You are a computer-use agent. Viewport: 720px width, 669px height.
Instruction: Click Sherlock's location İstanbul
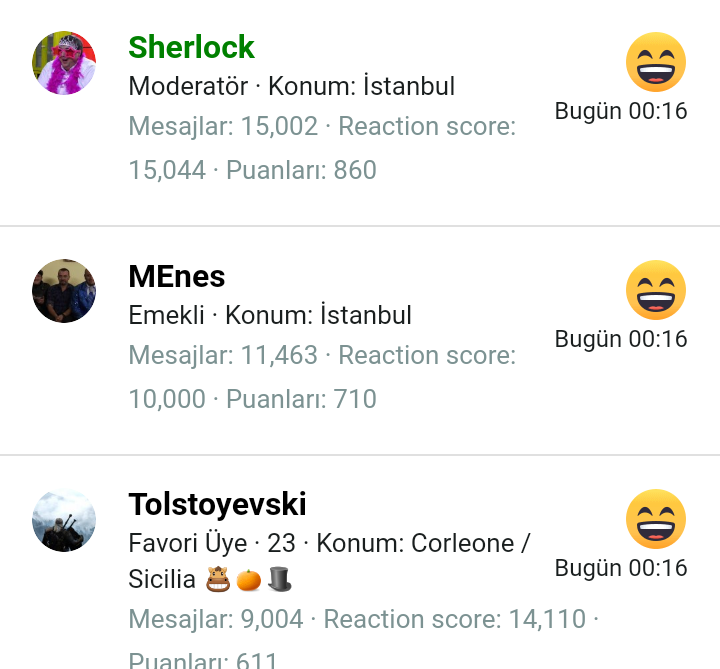tap(409, 86)
